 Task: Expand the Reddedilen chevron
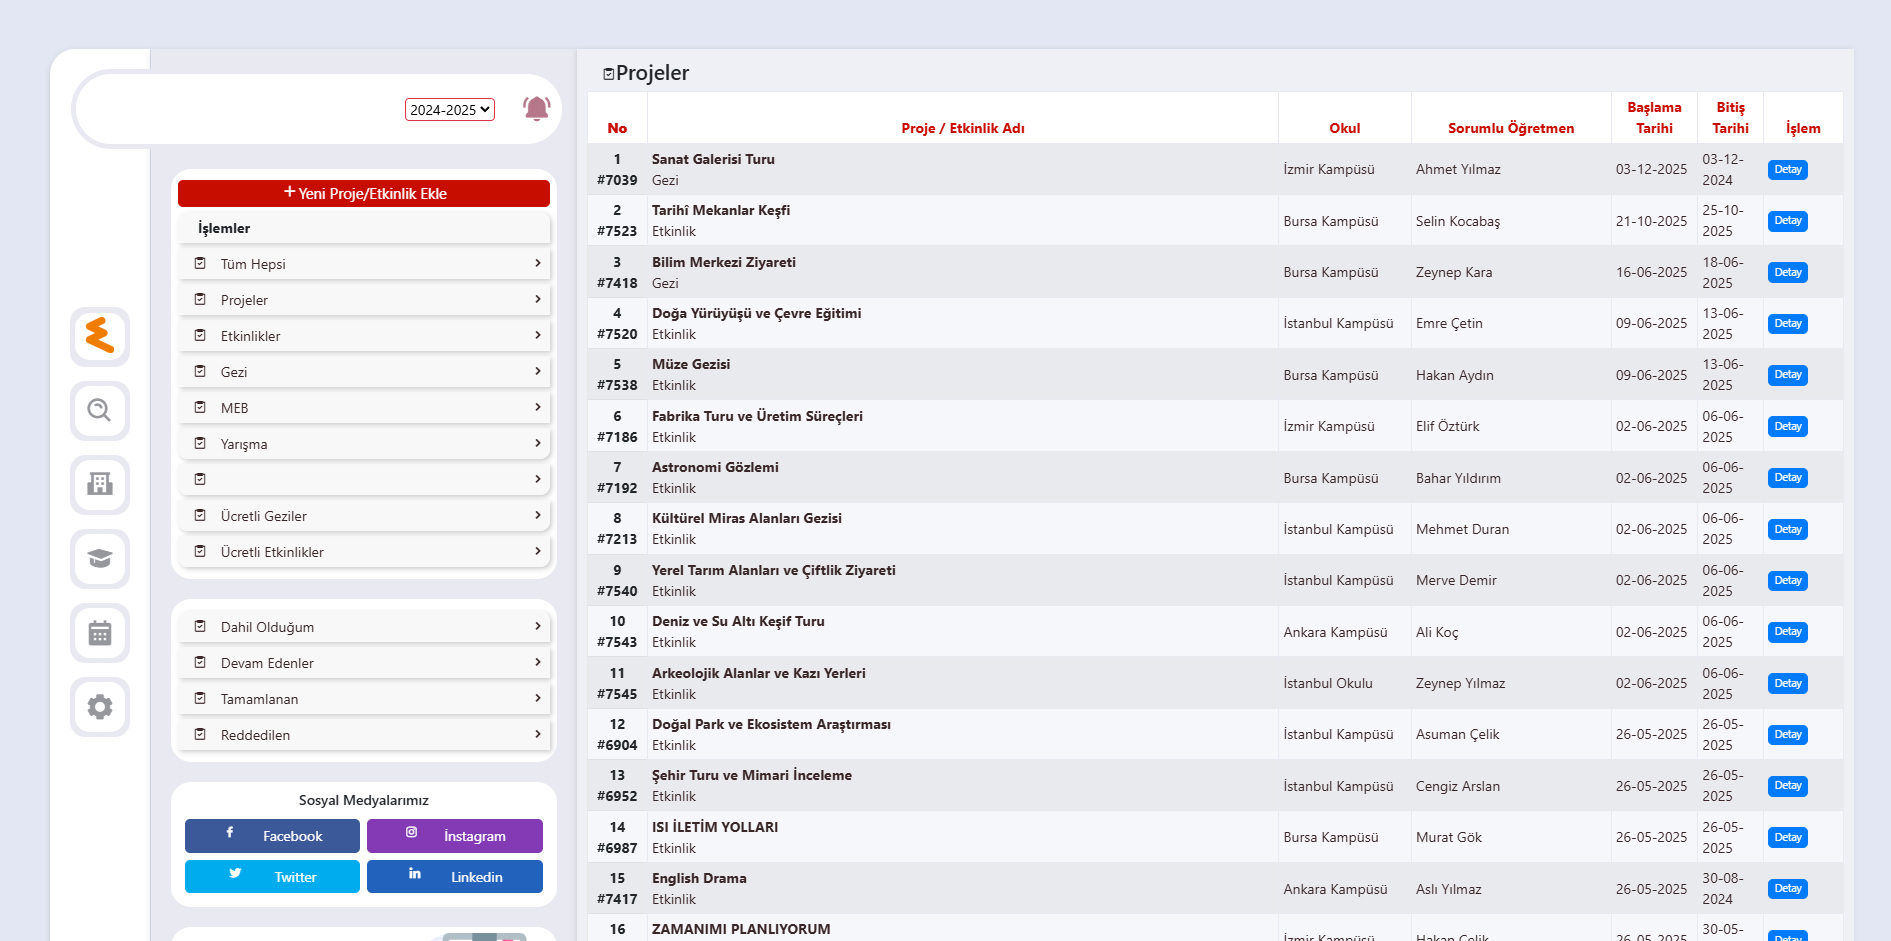point(538,734)
